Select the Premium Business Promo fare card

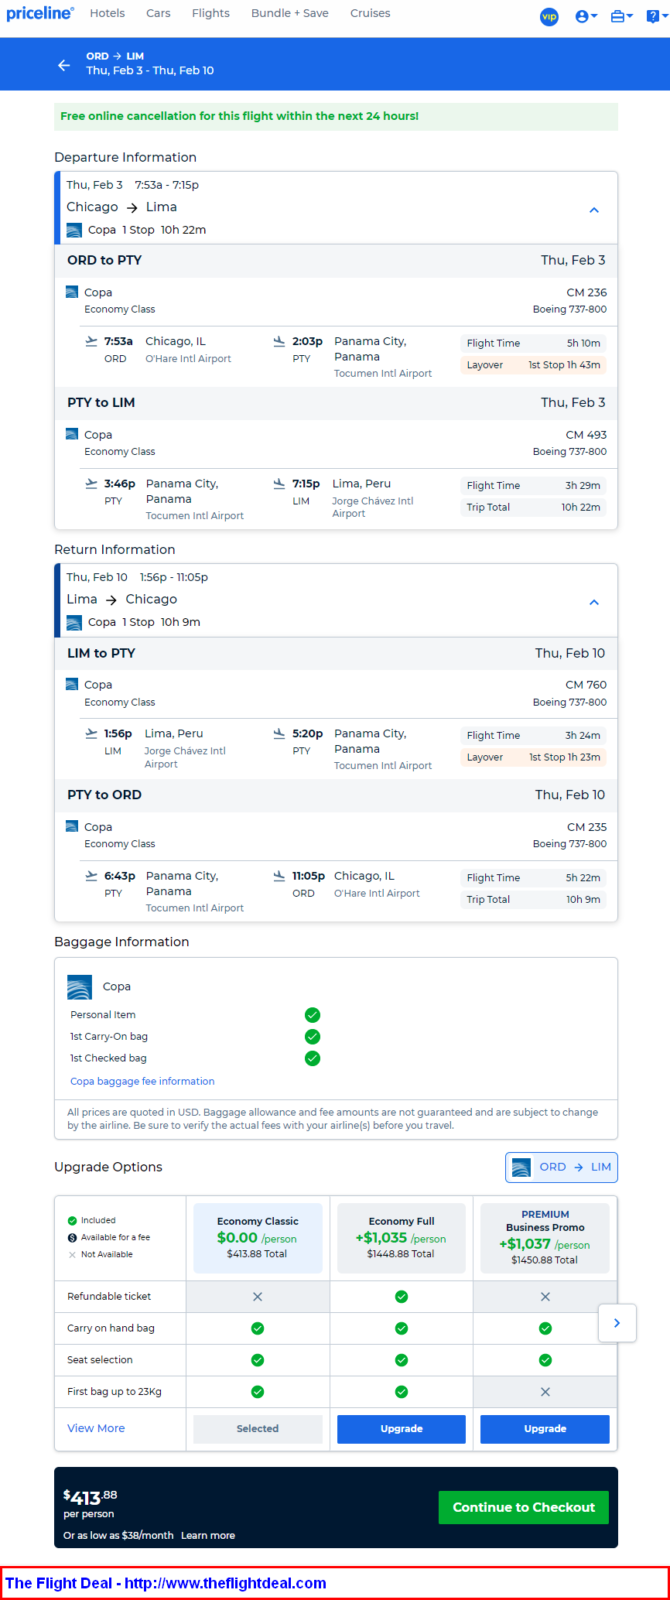[x=545, y=1238]
